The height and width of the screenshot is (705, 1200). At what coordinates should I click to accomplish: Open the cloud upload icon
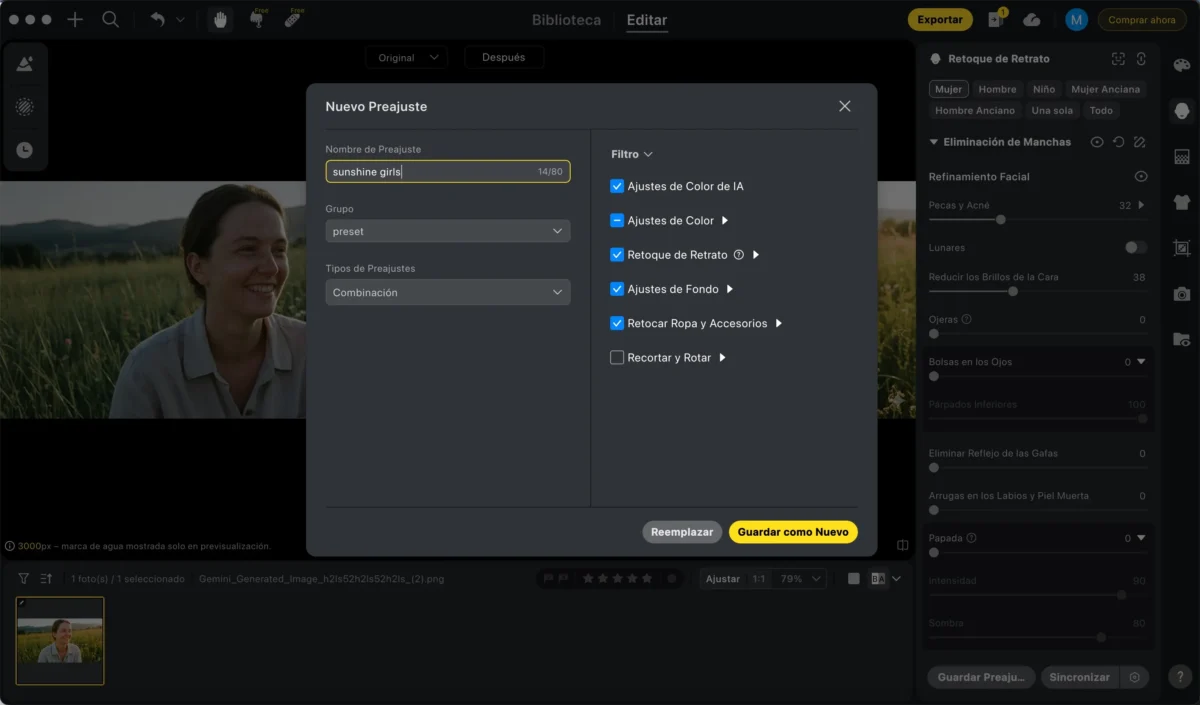[x=1032, y=20]
